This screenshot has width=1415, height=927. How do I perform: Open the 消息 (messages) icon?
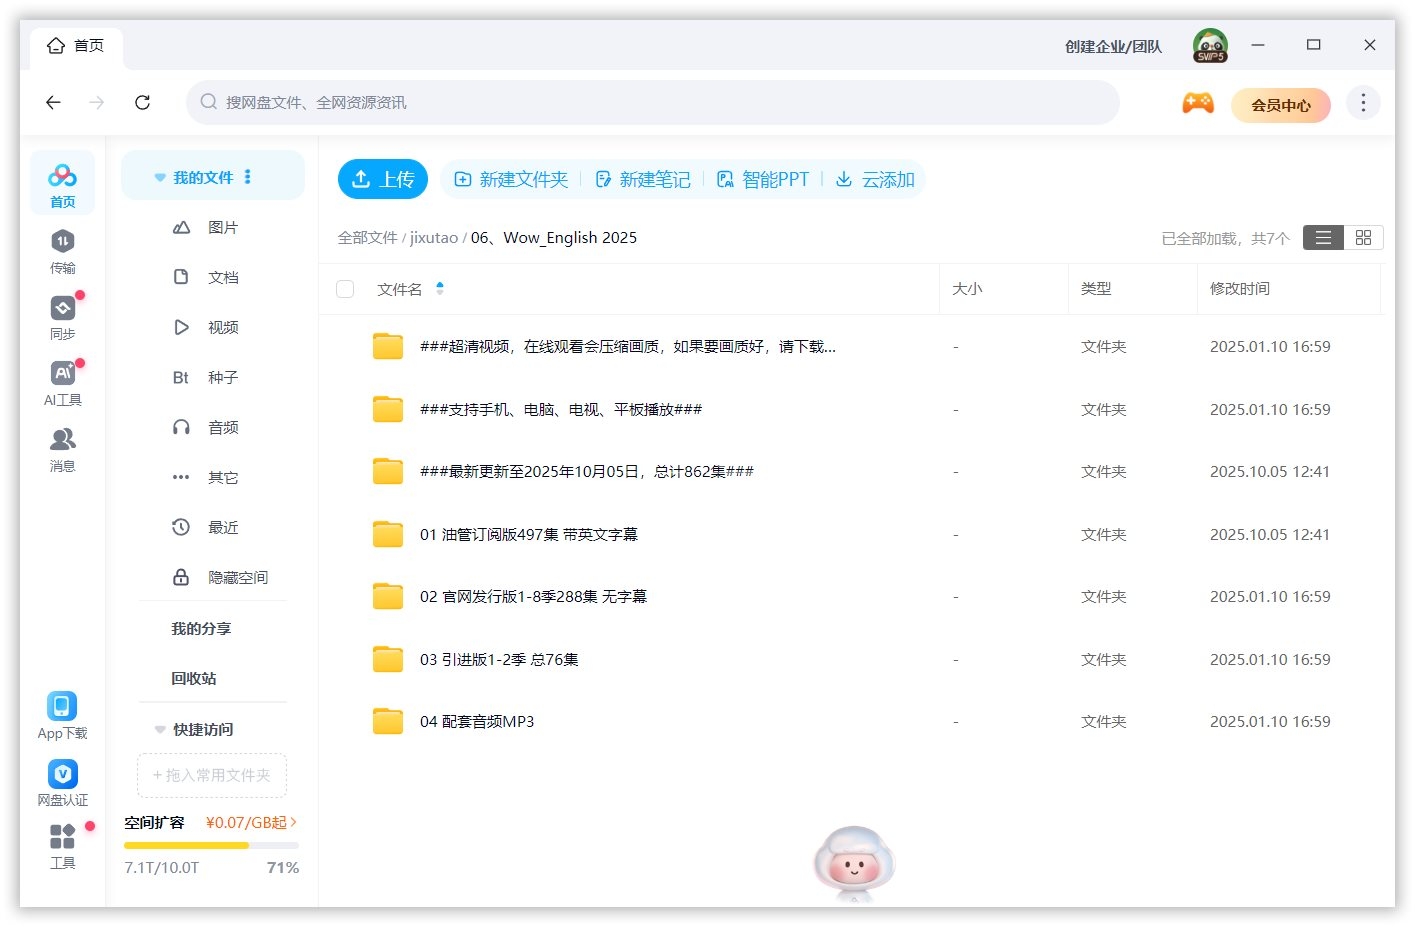point(62,441)
